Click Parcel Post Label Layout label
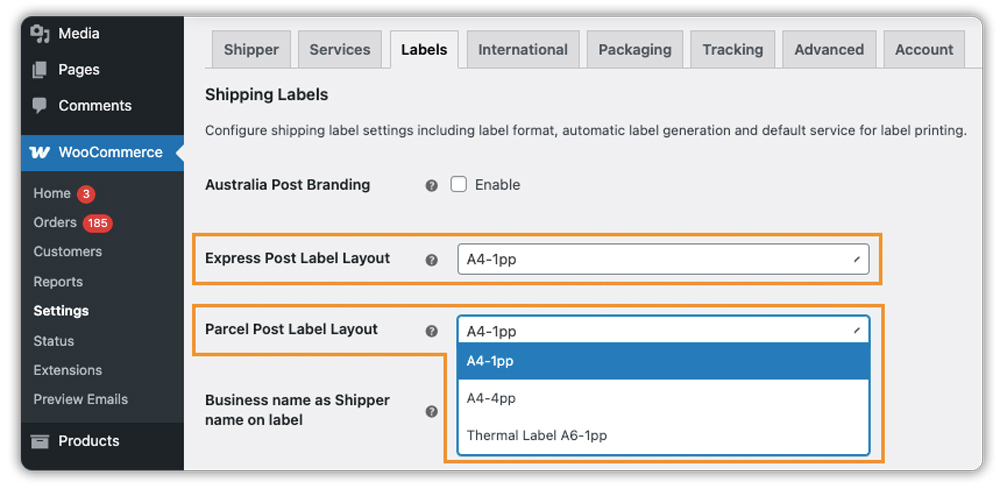 [x=291, y=330]
